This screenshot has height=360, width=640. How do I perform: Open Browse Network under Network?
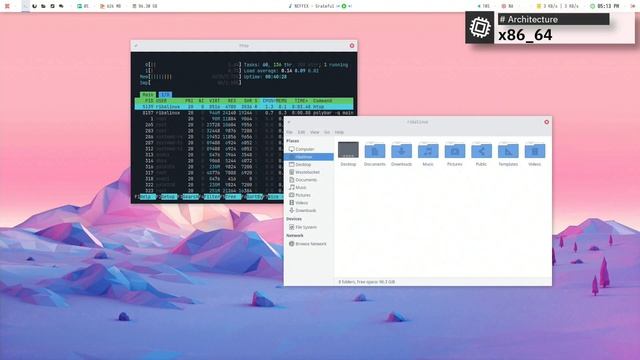309,244
